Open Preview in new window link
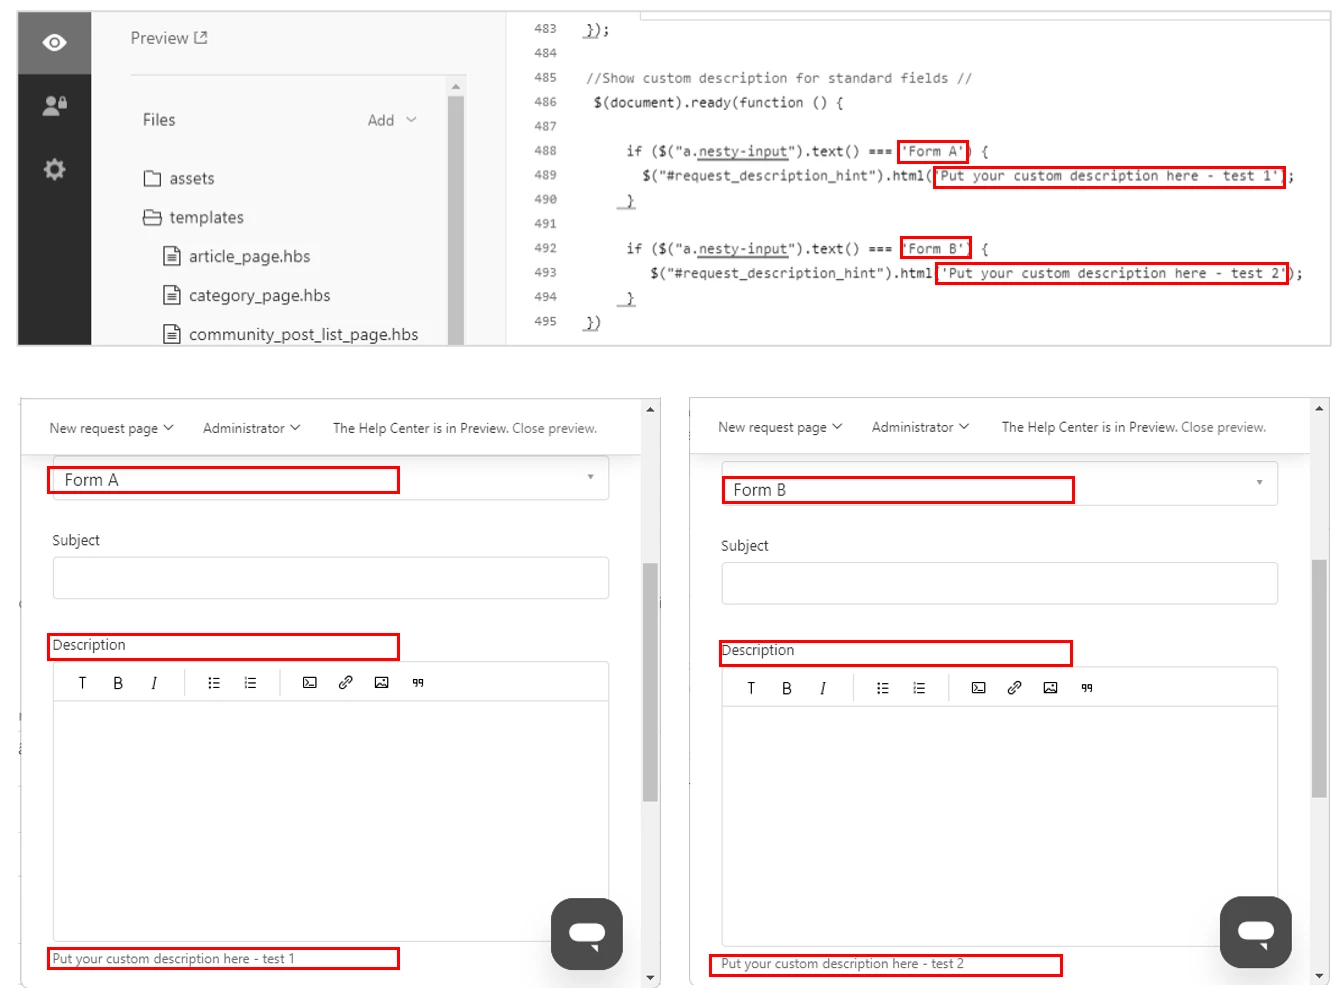 169,38
